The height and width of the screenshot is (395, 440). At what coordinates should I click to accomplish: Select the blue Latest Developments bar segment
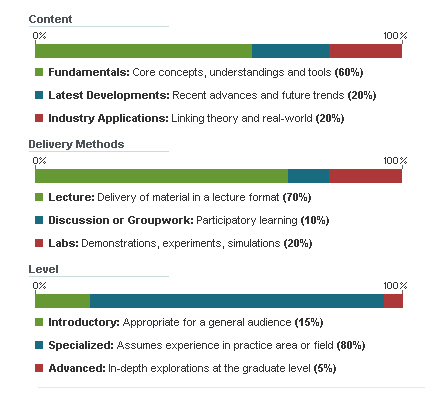click(x=290, y=51)
